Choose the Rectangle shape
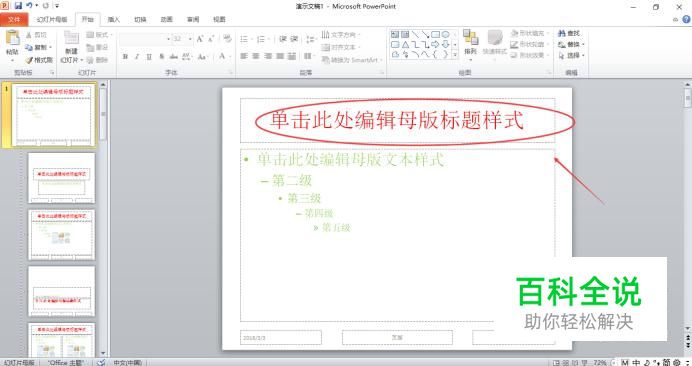692x366 pixels. (435, 34)
